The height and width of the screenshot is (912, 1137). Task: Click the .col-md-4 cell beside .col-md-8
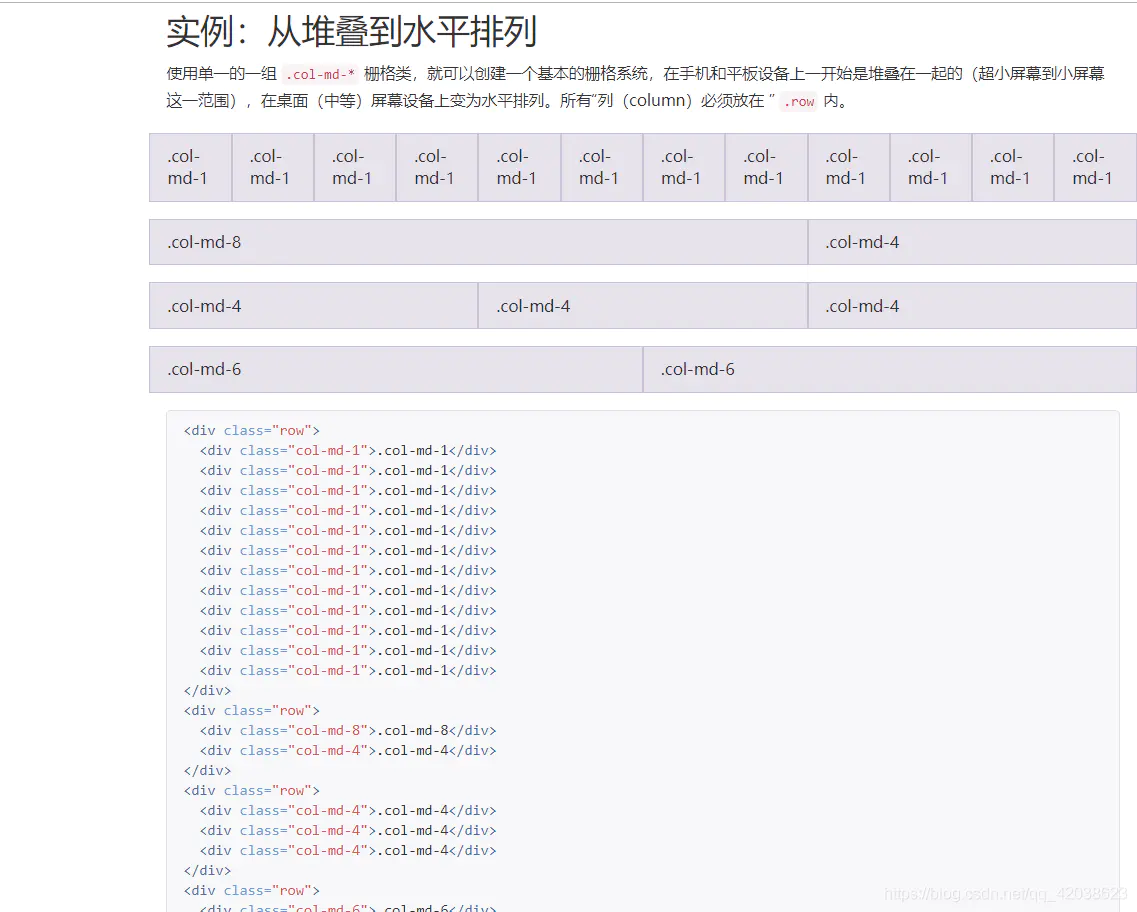point(972,242)
